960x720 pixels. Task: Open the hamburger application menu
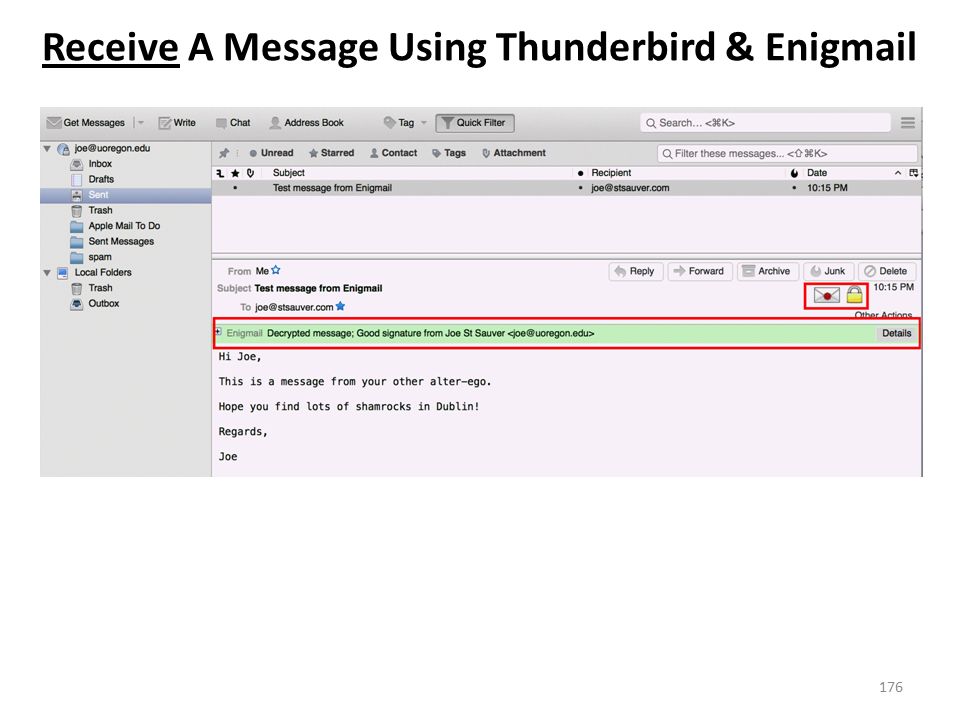coord(907,122)
